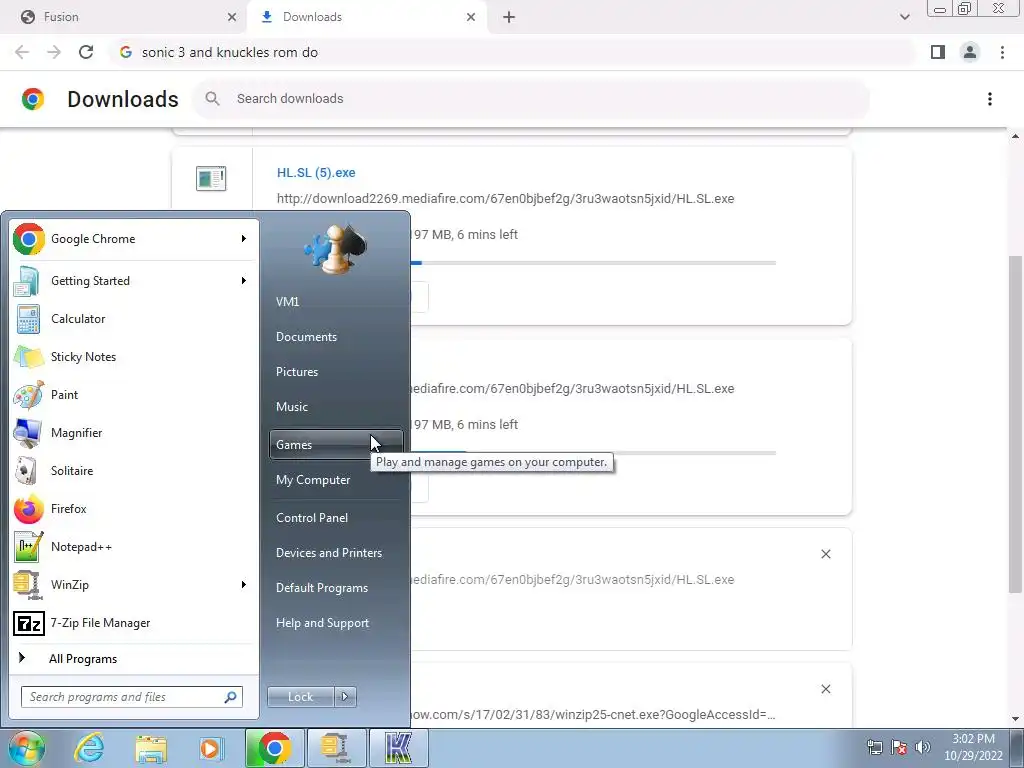This screenshot has height=768, width=1024.
Task: Open Pictures in Start menu
Action: point(336,372)
